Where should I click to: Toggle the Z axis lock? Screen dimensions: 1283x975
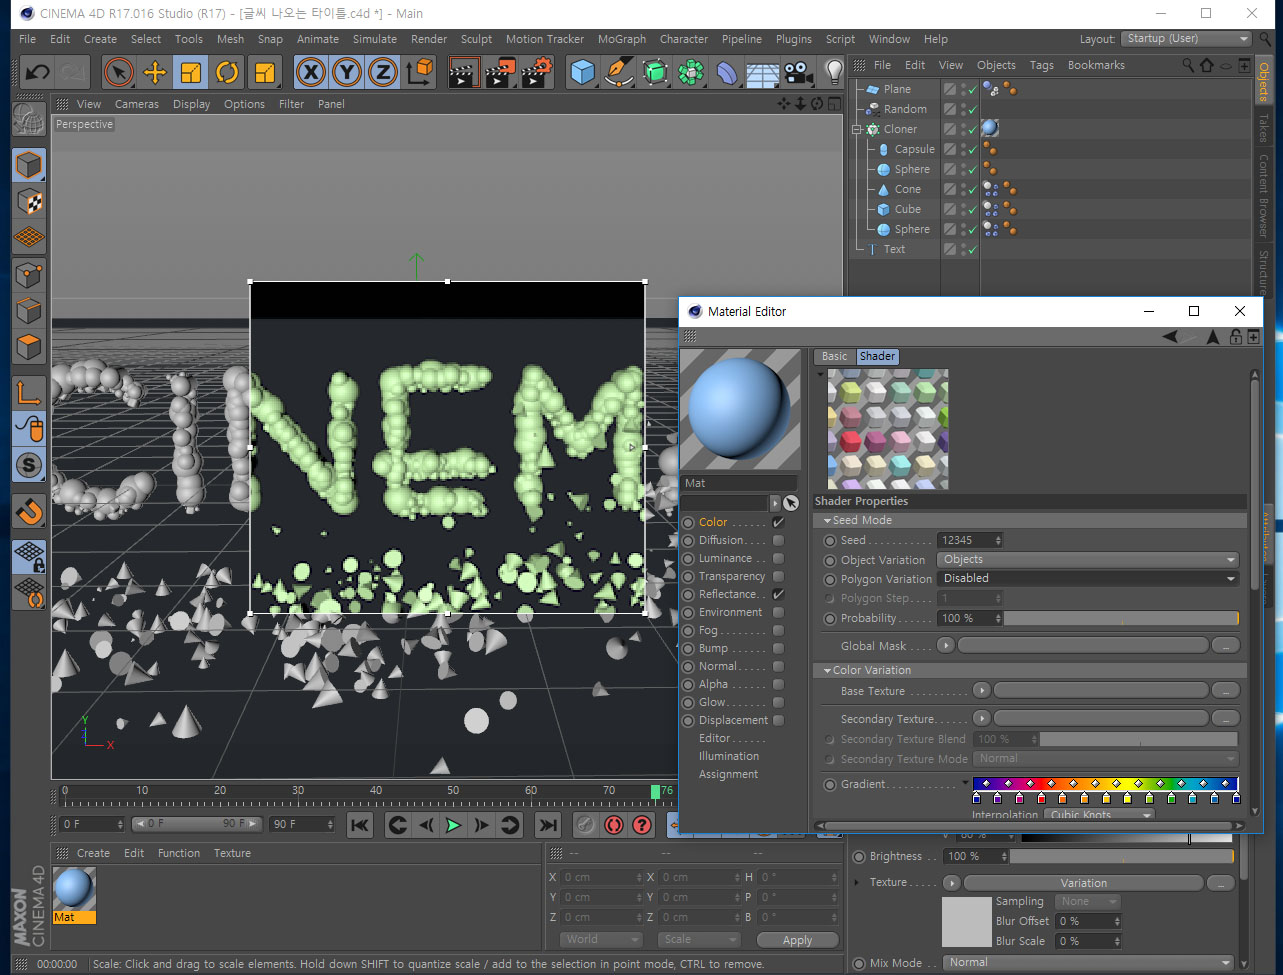(x=382, y=73)
